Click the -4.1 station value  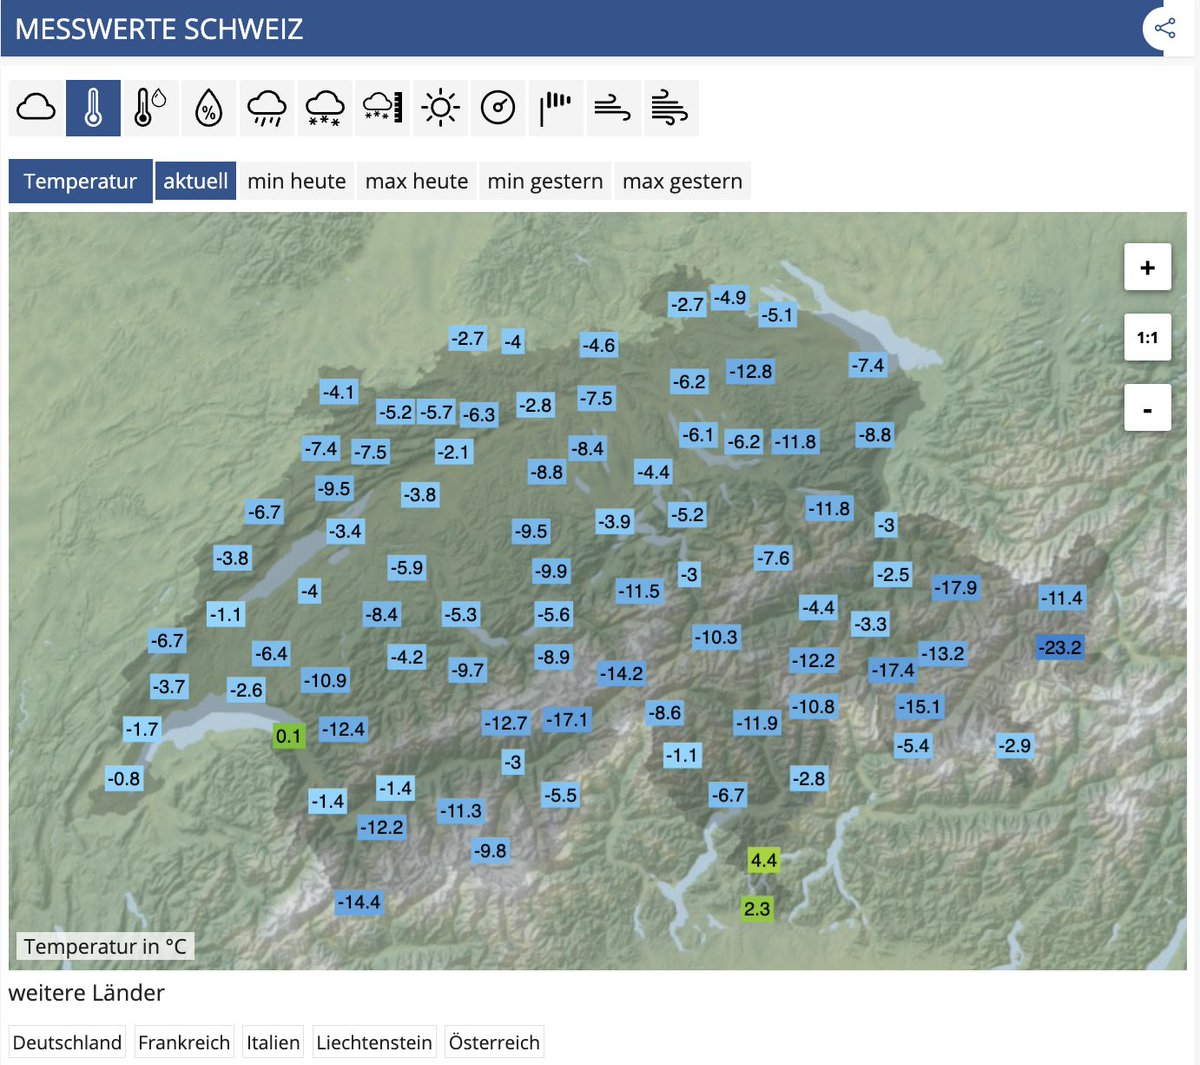coord(339,392)
